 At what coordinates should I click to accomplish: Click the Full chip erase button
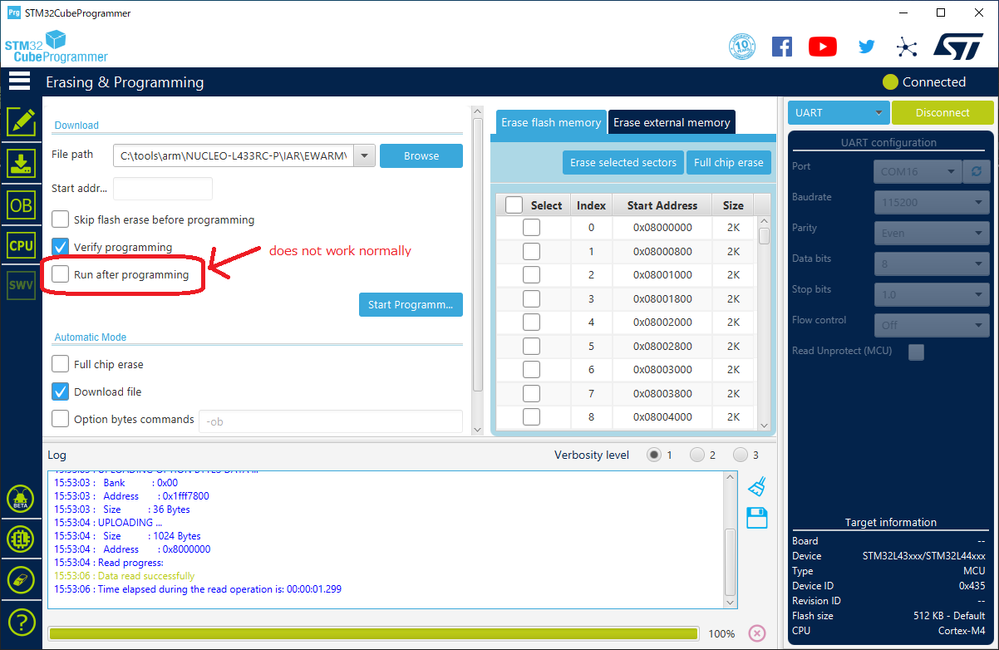[728, 162]
